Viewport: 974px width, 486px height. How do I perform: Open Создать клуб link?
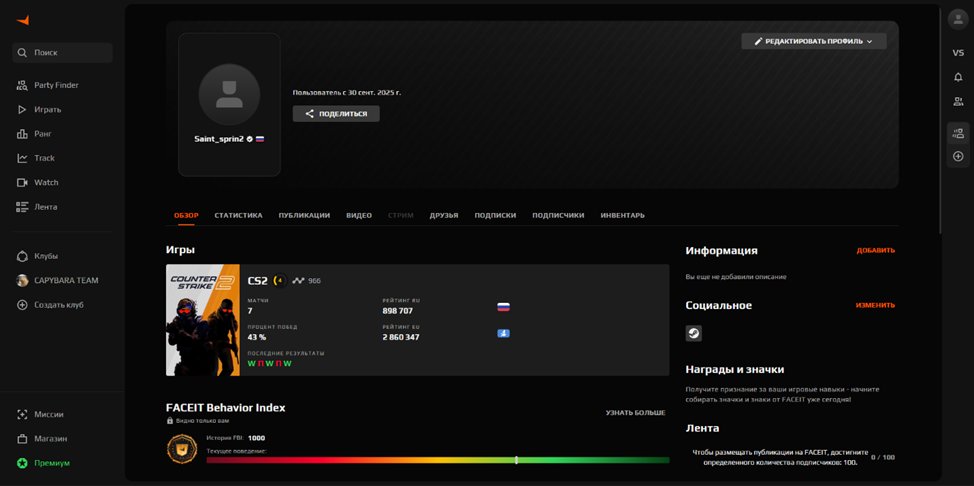[x=58, y=305]
